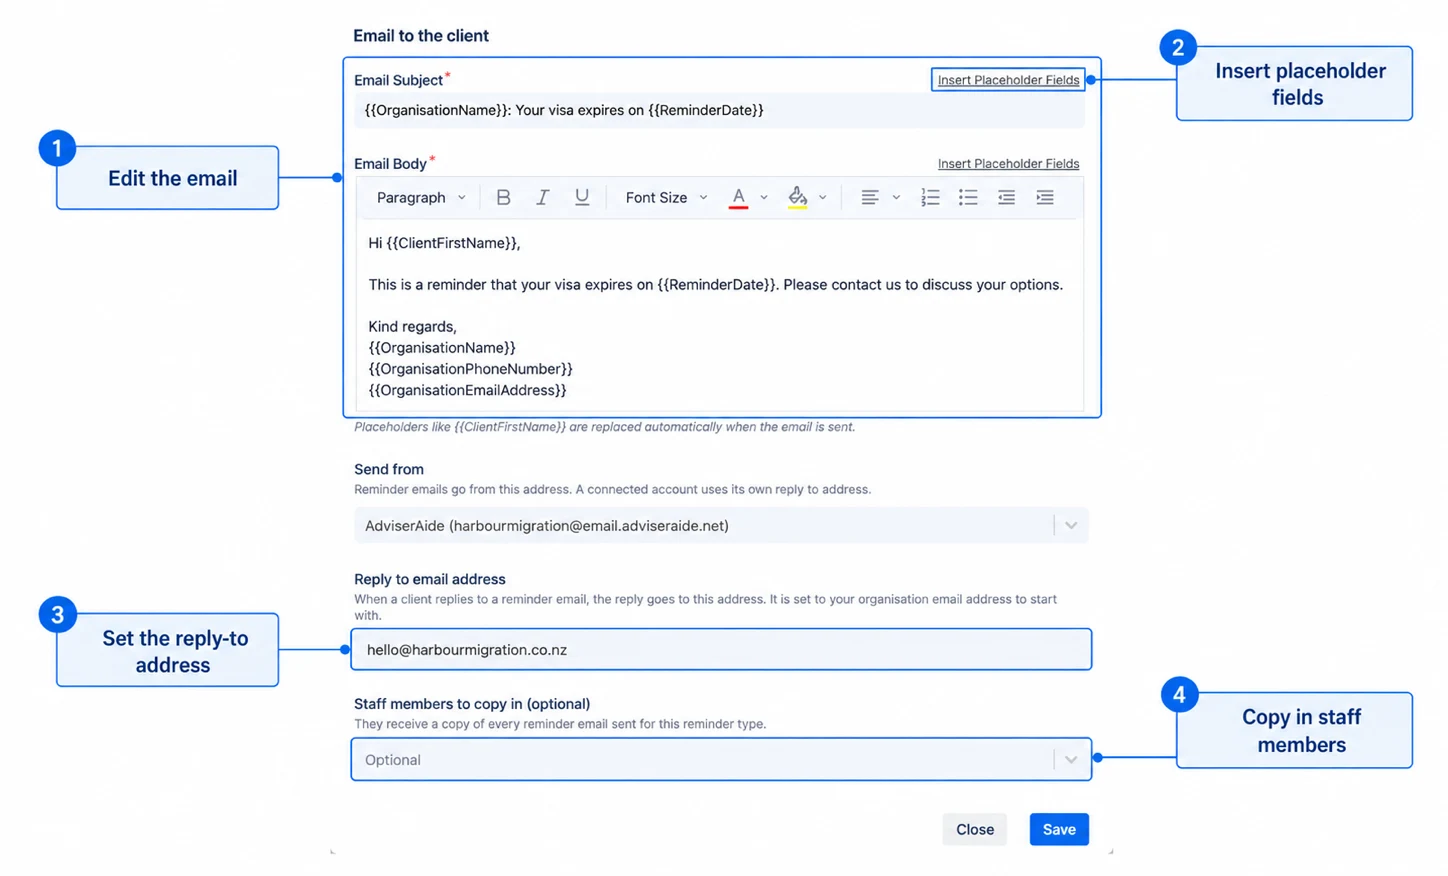
Task: Click the font color A icon
Action: point(738,198)
